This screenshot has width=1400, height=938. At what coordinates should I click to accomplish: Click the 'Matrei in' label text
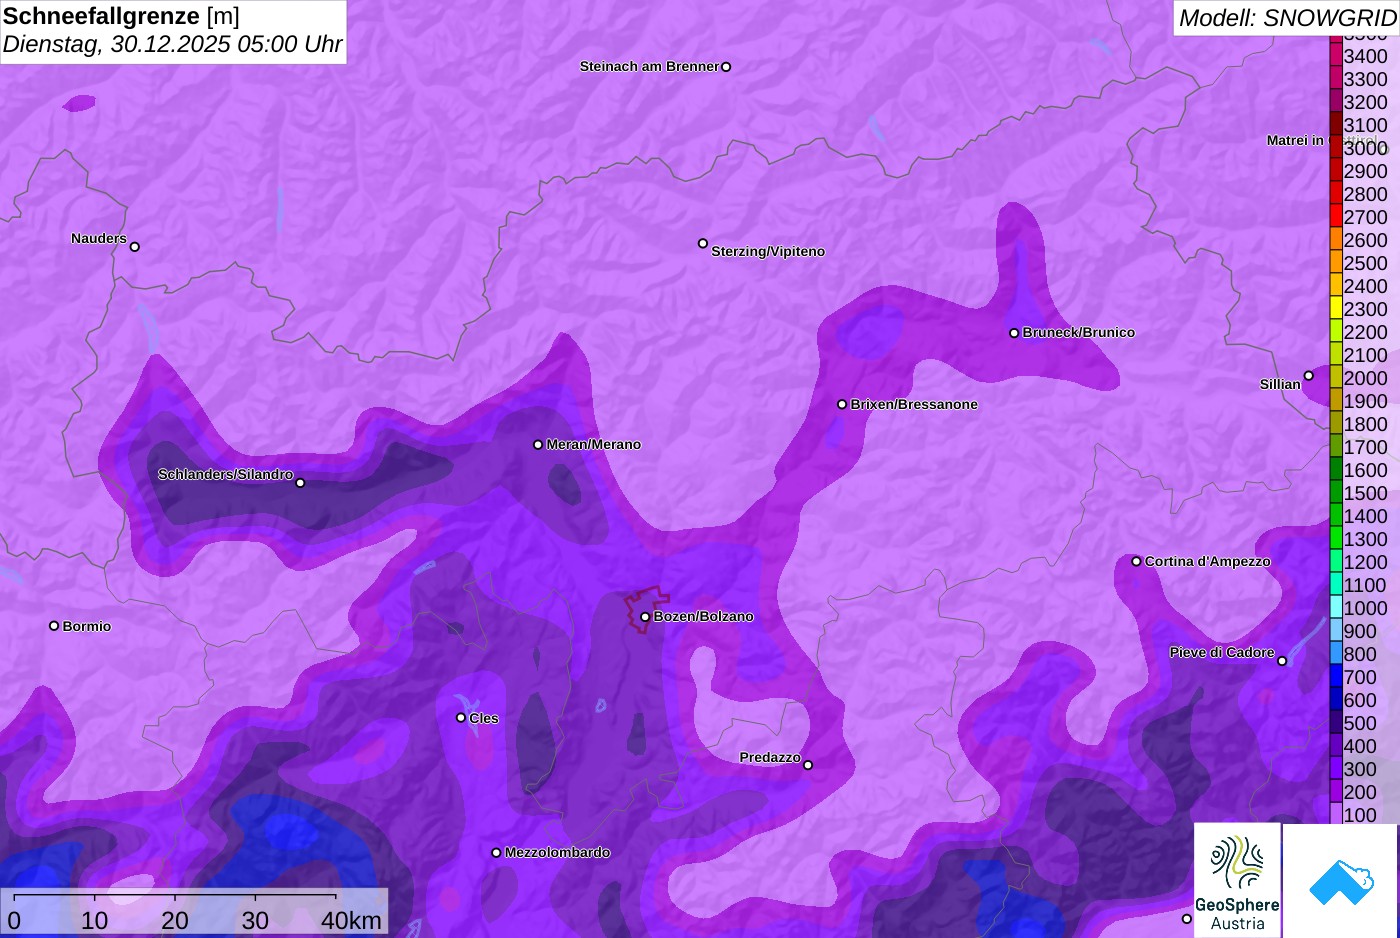point(1295,141)
